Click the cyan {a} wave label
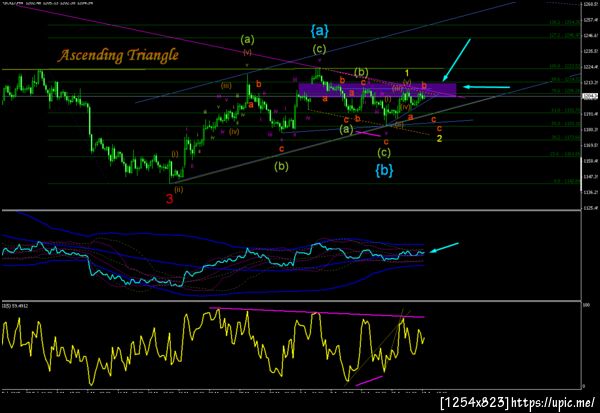Viewport: 600px width, 413px height. click(x=319, y=31)
